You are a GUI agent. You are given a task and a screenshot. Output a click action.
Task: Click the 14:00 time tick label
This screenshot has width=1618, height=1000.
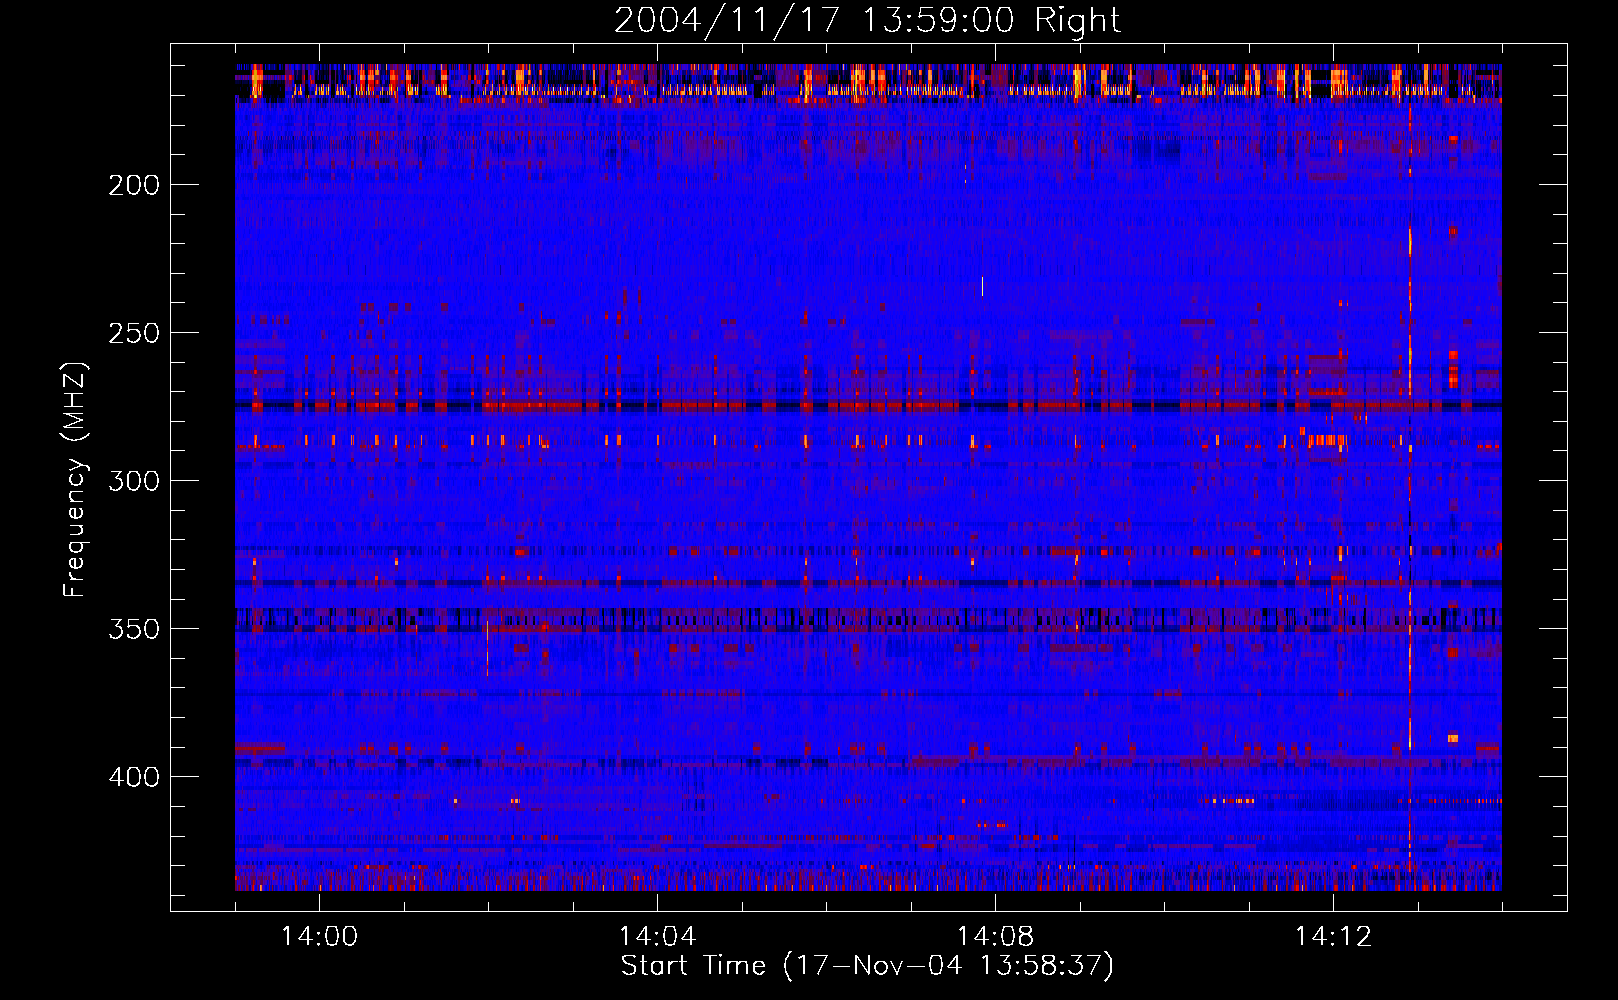click(x=319, y=937)
